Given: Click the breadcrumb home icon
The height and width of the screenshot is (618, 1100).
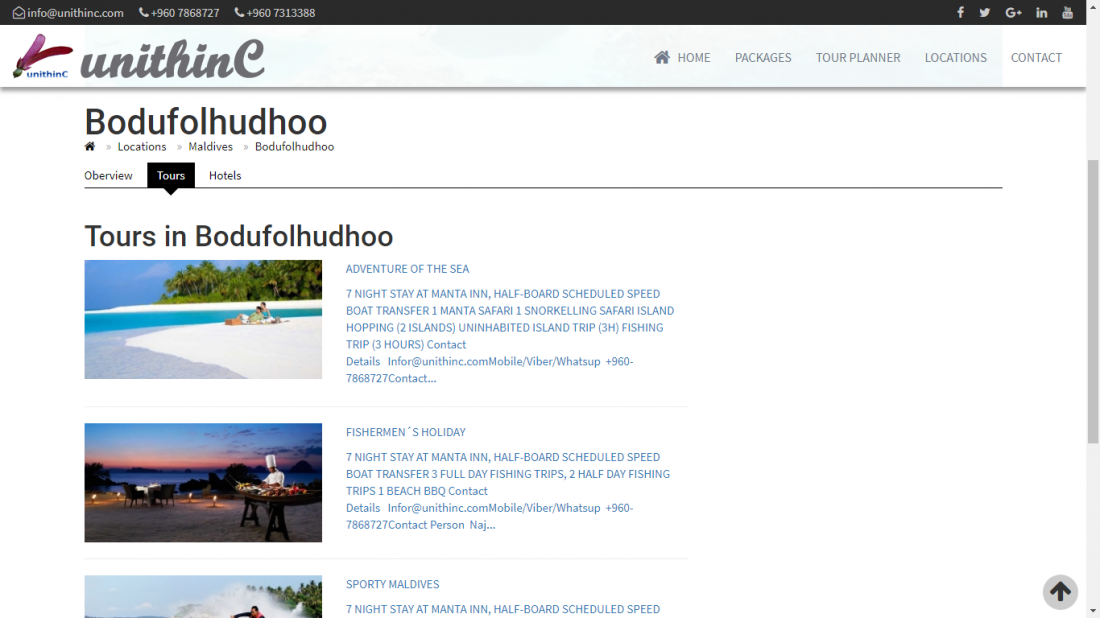Looking at the screenshot, I should (x=90, y=147).
